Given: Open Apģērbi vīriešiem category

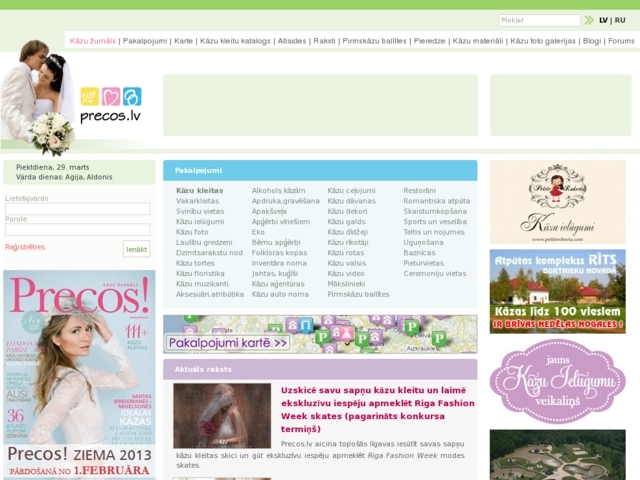Looking at the screenshot, I should tap(281, 222).
